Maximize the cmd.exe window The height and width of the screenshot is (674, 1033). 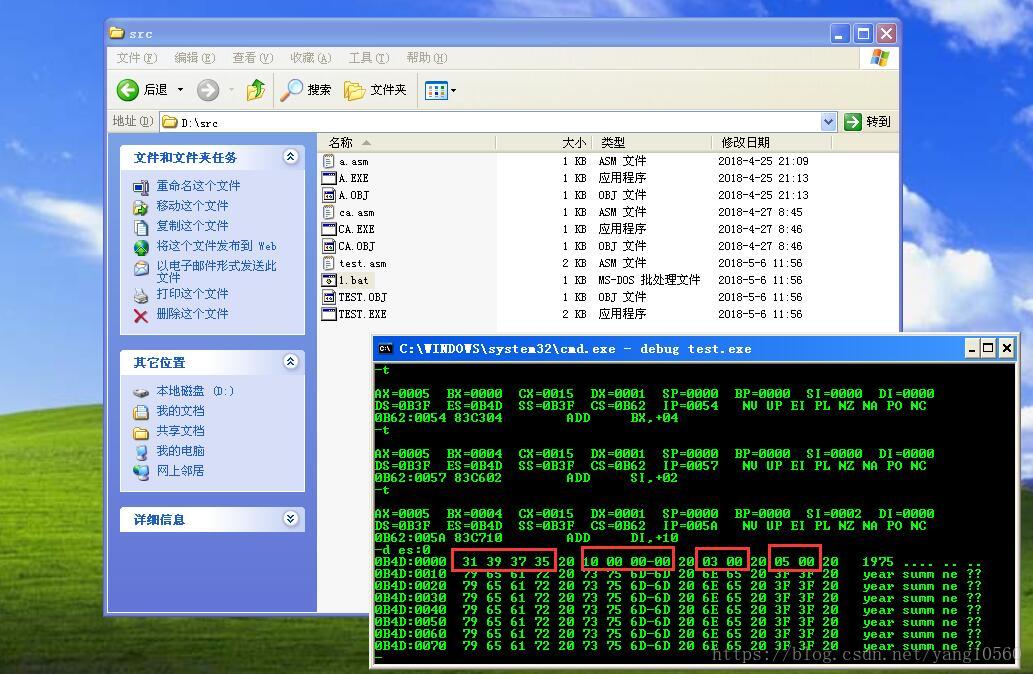coord(988,348)
